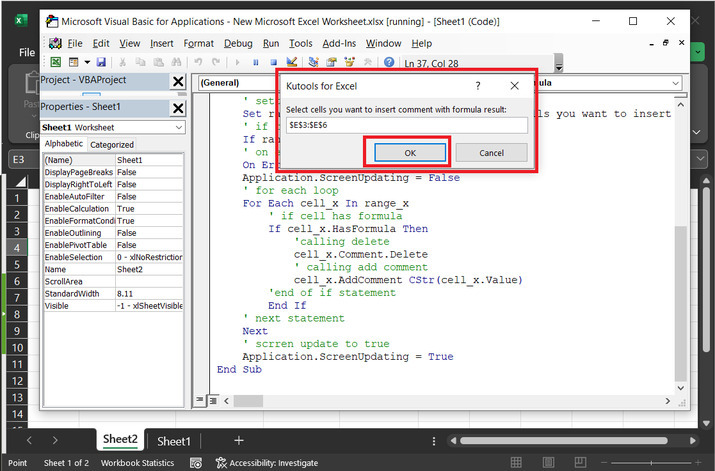Image resolution: width=715 pixels, height=471 pixels.
Task: Click the Save icon in VBA toolbar
Action: click(x=101, y=62)
